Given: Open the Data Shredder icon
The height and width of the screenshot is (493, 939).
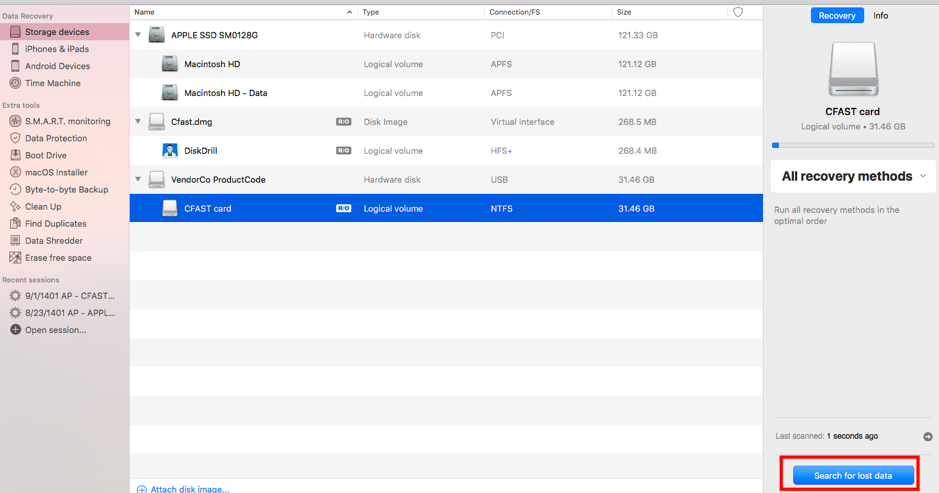Looking at the screenshot, I should (15, 240).
